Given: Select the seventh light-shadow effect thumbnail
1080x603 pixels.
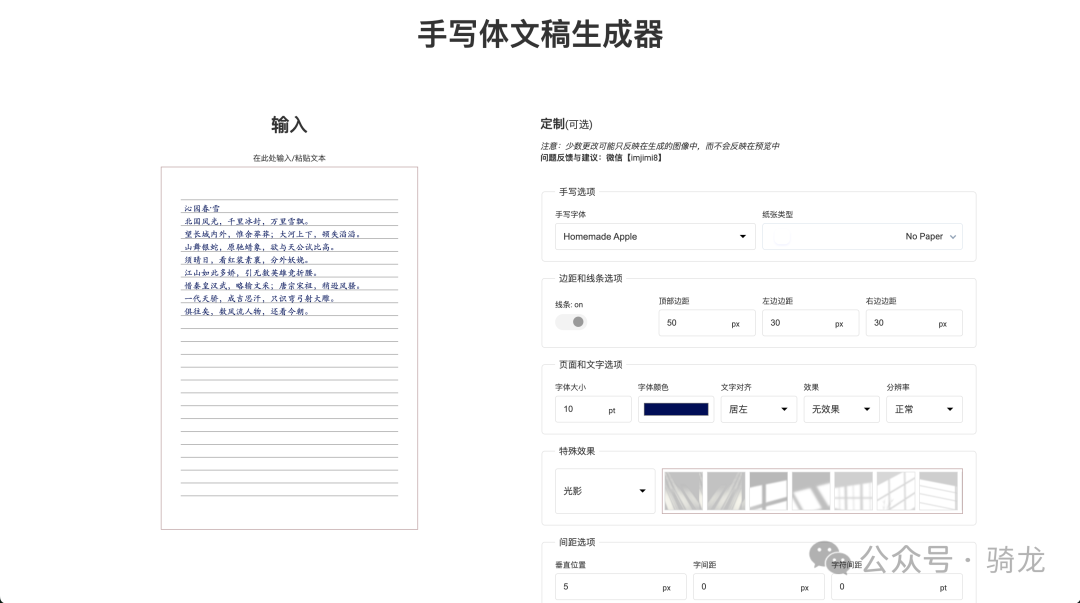Looking at the screenshot, I should click(938, 491).
